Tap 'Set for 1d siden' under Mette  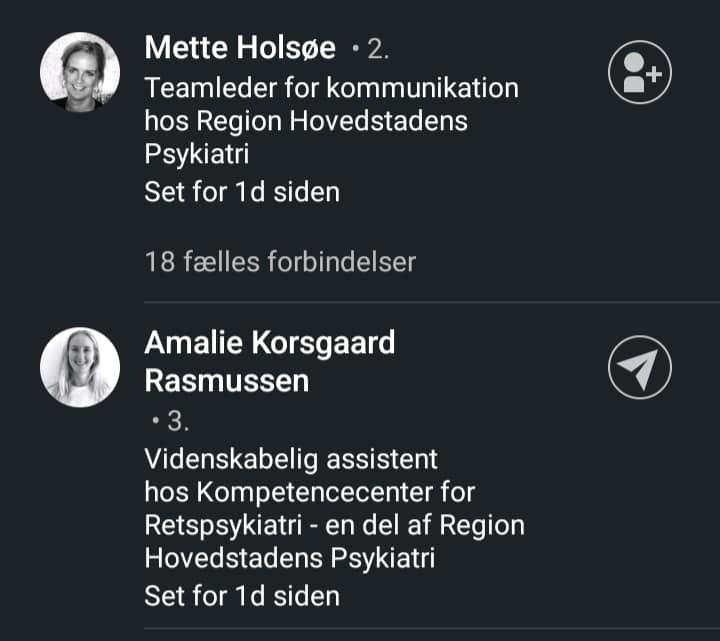[x=242, y=192]
